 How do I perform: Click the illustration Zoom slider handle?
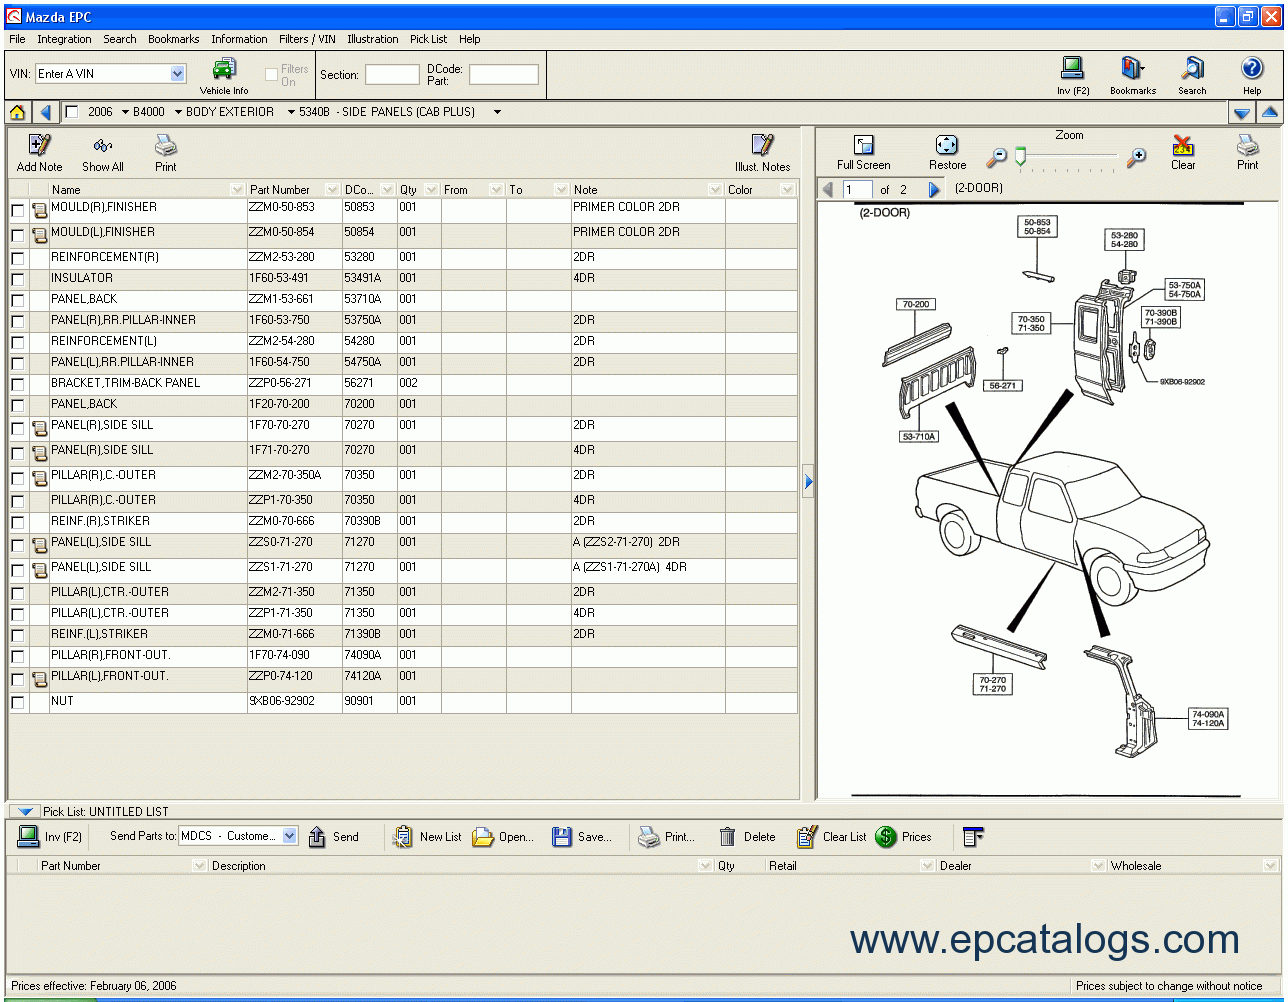[1020, 157]
